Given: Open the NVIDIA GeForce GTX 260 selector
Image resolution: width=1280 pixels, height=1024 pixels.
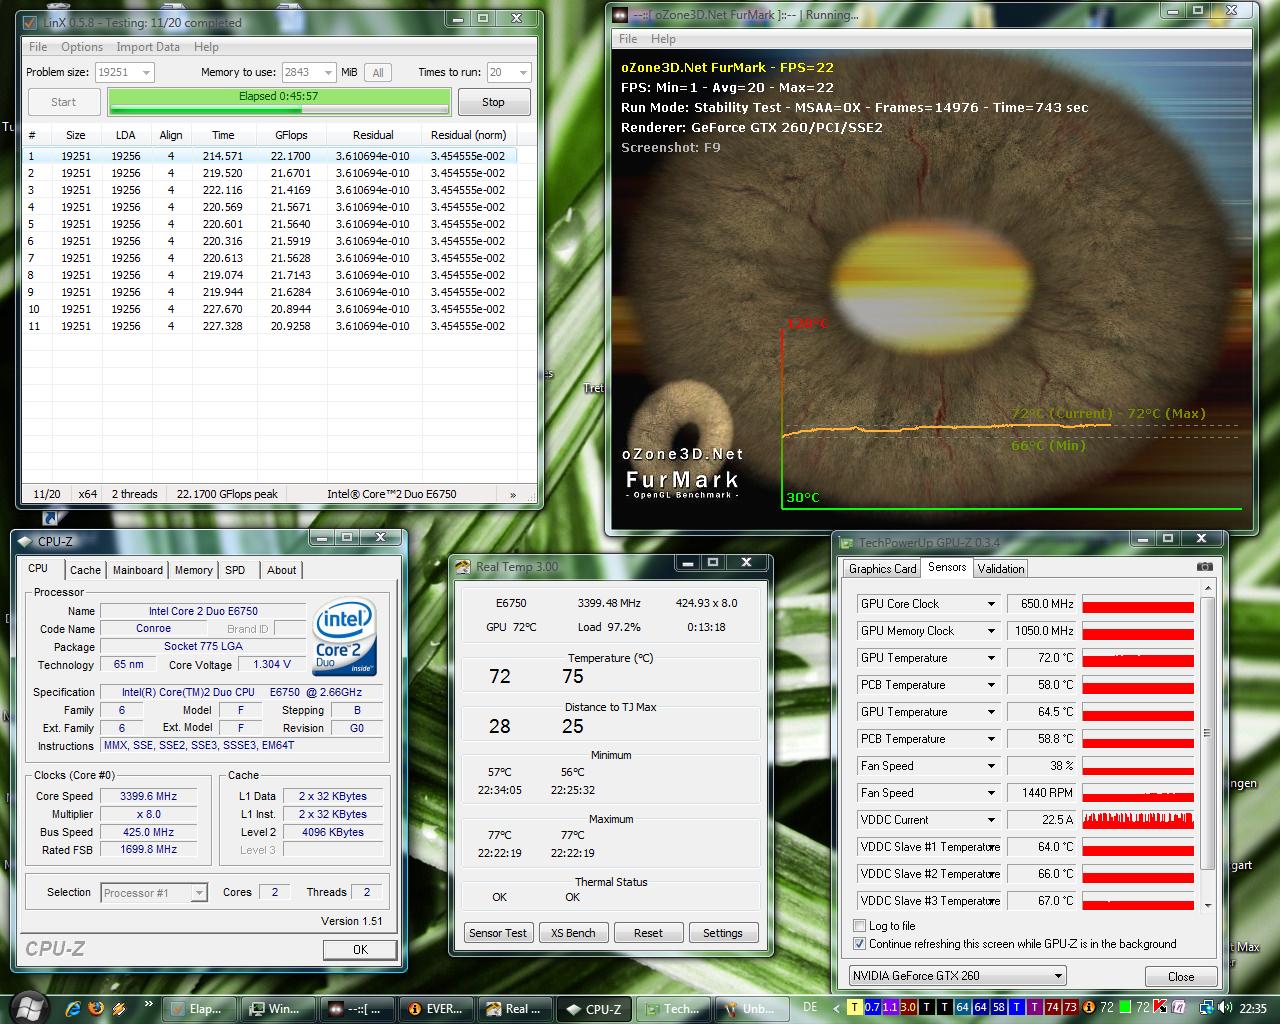Looking at the screenshot, I should click(958, 976).
